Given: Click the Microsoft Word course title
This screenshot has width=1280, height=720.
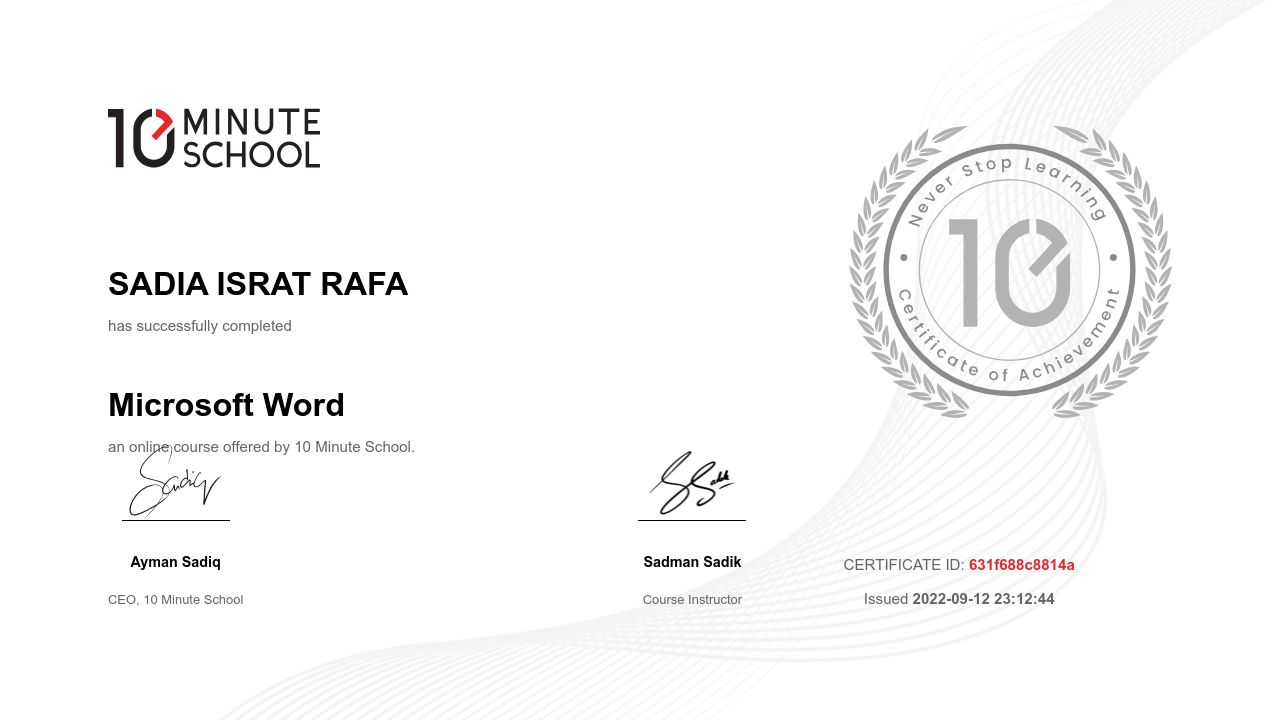Looking at the screenshot, I should tap(226, 405).
